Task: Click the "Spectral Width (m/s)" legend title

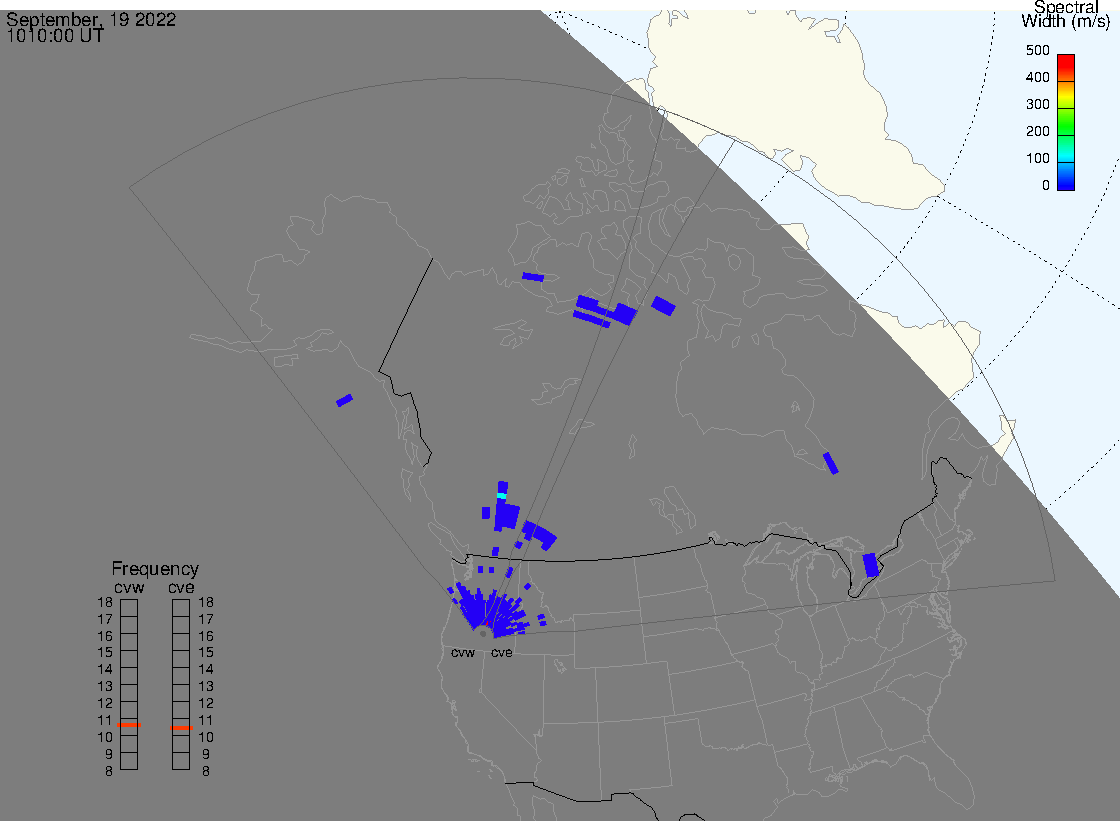Action: (x=1066, y=14)
